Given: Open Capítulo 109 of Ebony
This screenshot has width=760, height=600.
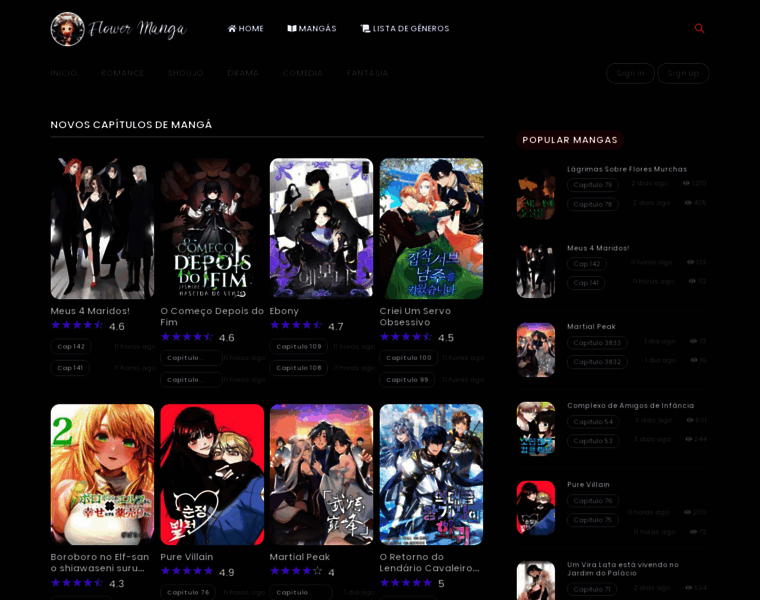Looking at the screenshot, I should pos(299,346).
